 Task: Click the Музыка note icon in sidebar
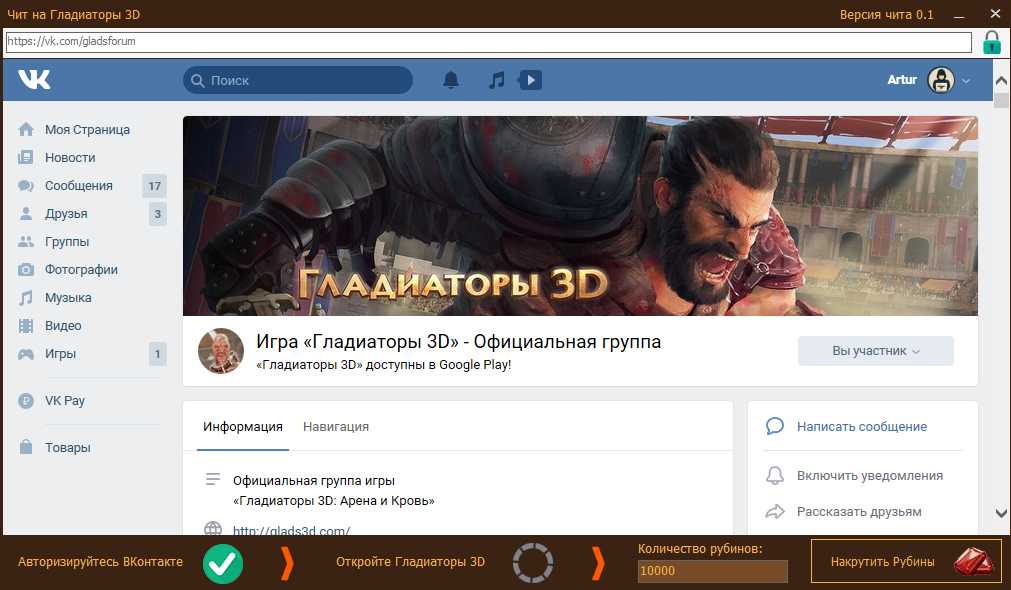click(x=26, y=298)
